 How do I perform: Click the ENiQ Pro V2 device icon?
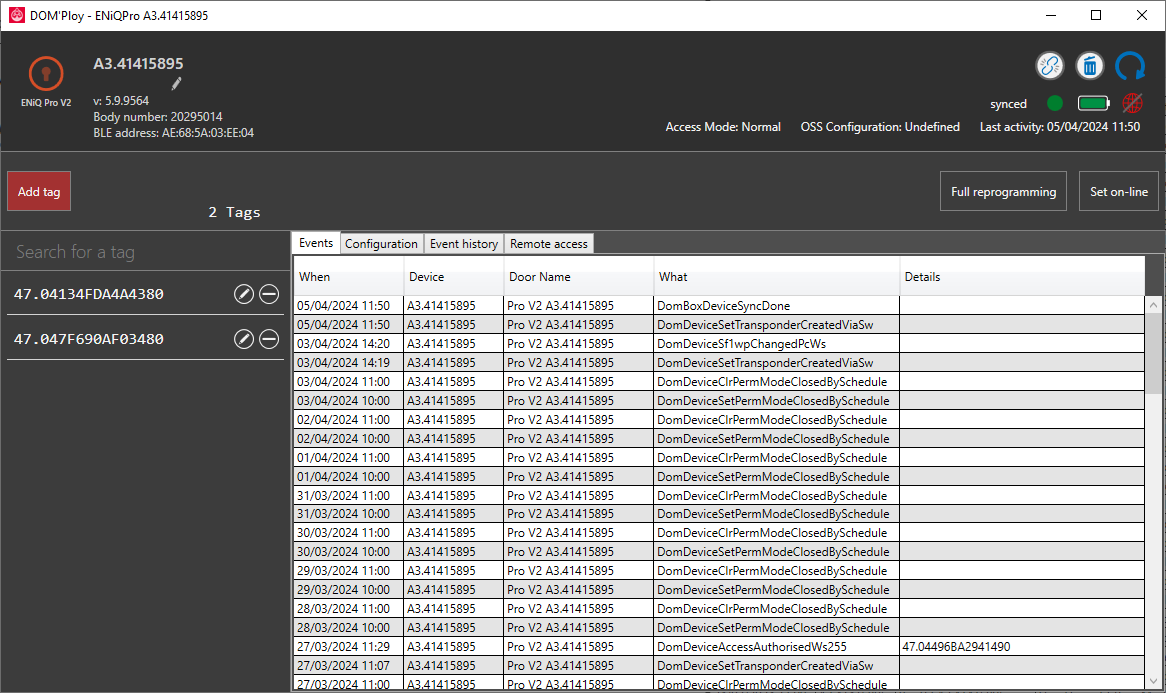pyautogui.click(x=46, y=74)
